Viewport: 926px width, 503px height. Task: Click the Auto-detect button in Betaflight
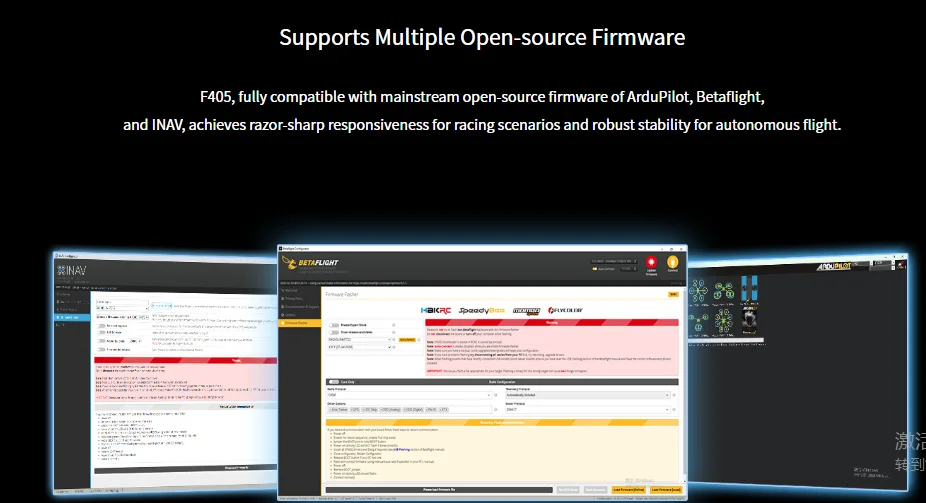pos(407,339)
